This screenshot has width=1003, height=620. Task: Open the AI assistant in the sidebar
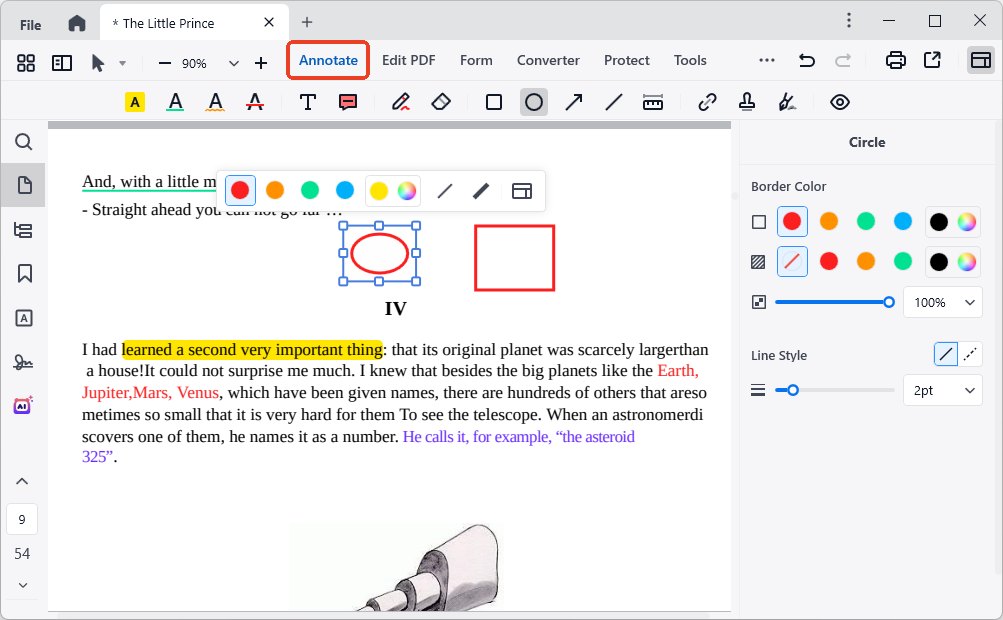click(23, 405)
